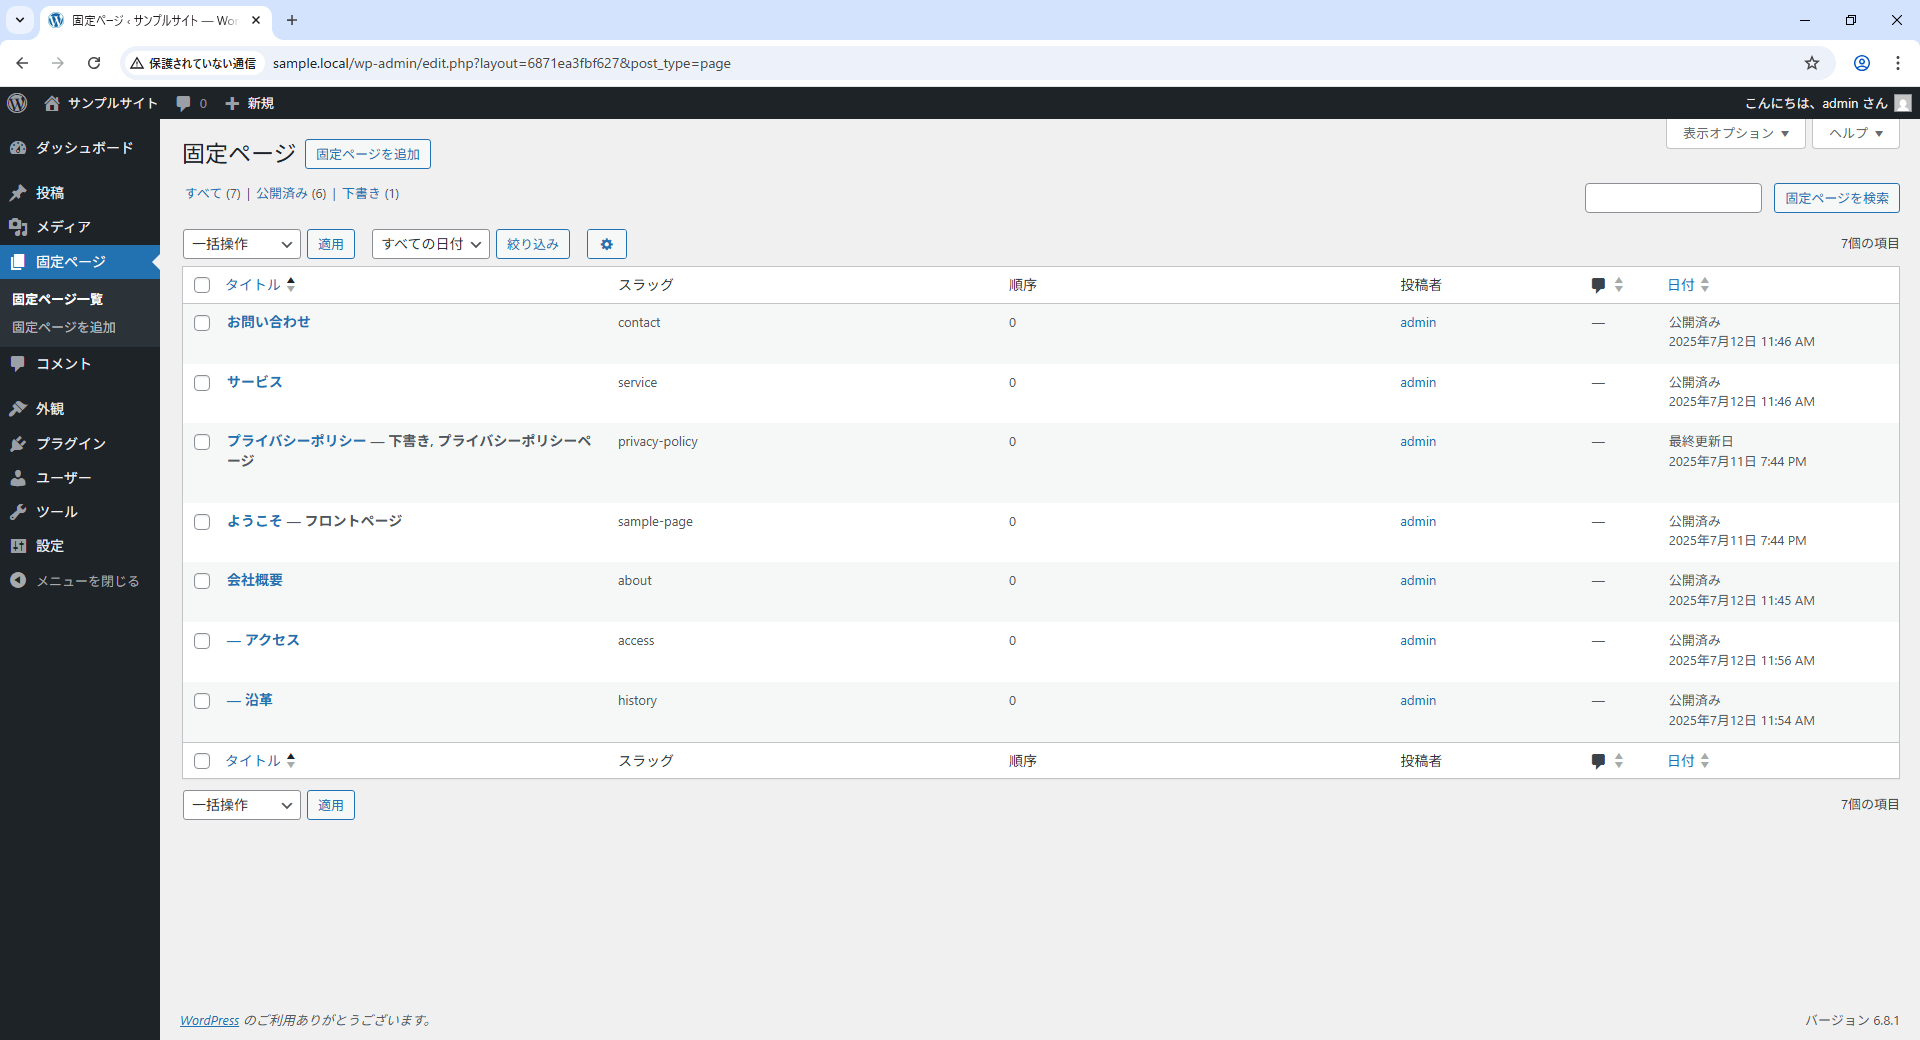Image resolution: width=1920 pixels, height=1040 pixels.
Task: Expand the ヘルプ help panel
Action: click(x=1856, y=133)
